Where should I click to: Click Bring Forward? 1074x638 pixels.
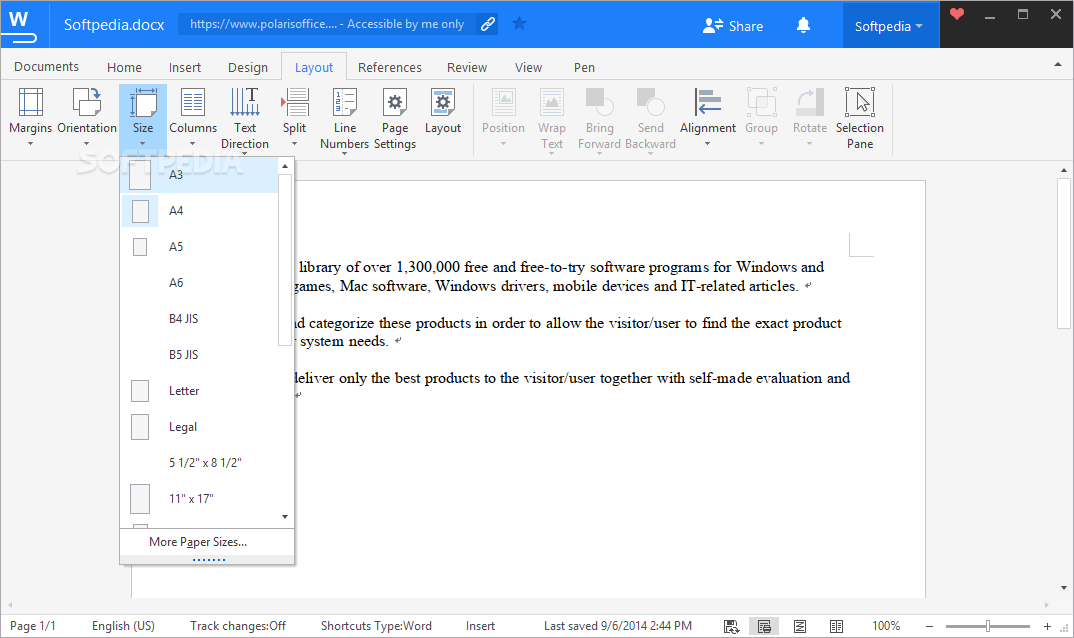(599, 119)
